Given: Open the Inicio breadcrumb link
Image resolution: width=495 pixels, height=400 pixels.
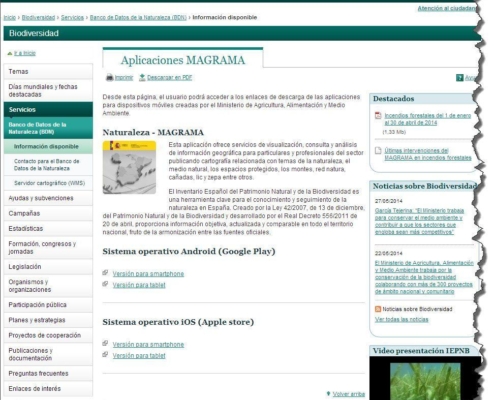Looking at the screenshot, I should 10,17.
